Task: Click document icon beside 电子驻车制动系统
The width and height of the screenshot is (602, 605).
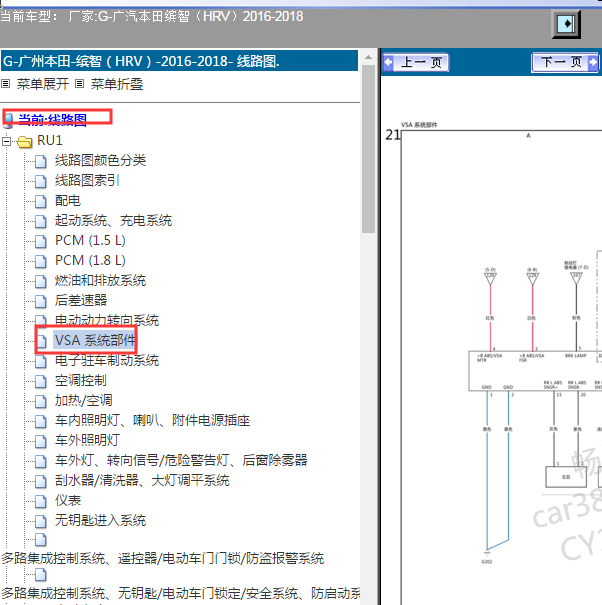Action: 41,362
